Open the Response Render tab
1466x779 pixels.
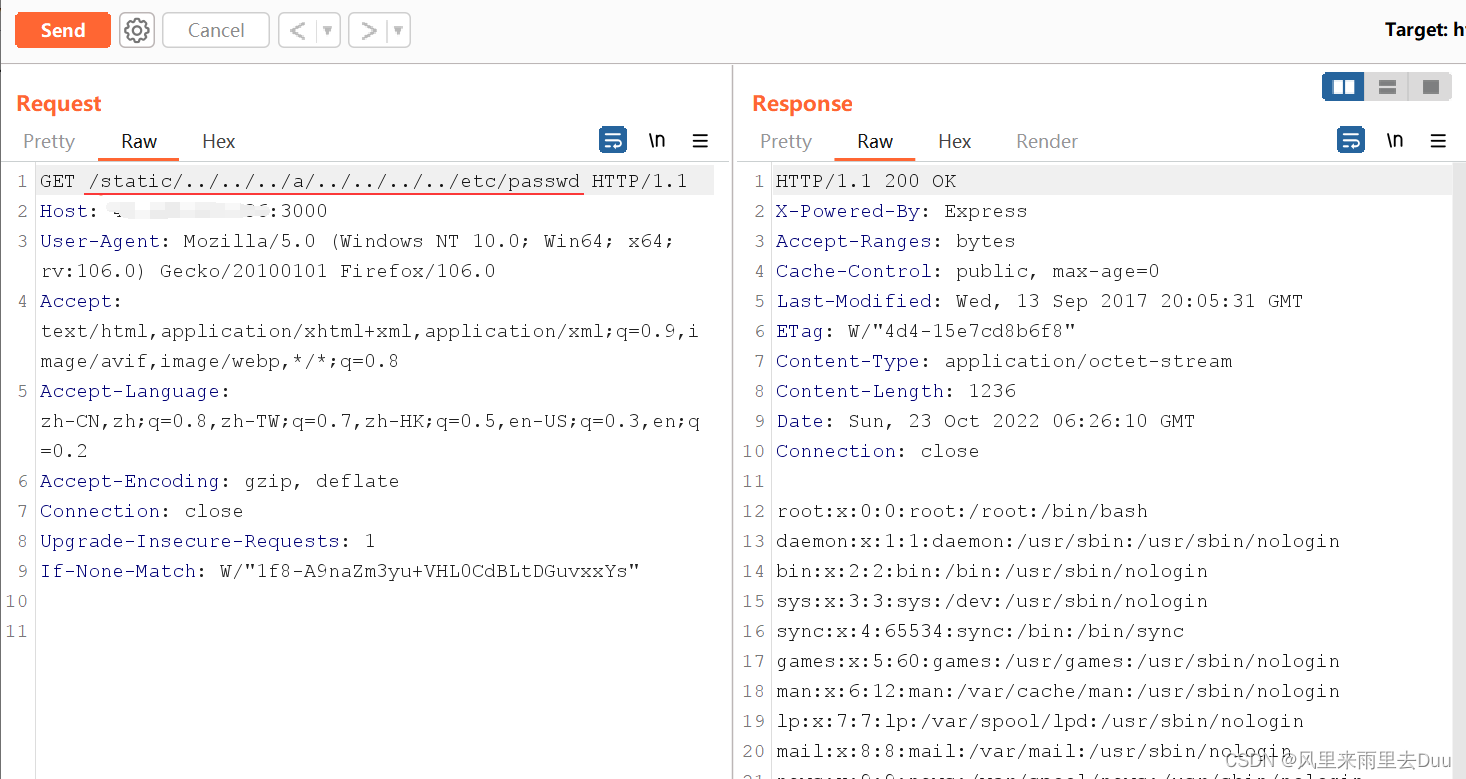pyautogui.click(x=1047, y=141)
